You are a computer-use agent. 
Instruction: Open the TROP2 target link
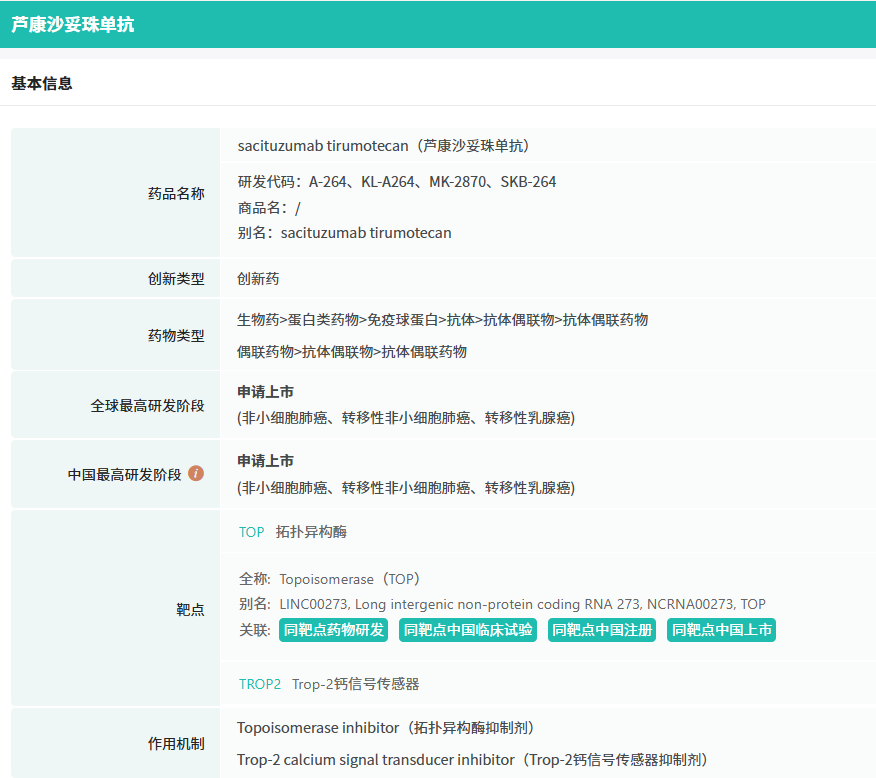[260, 684]
